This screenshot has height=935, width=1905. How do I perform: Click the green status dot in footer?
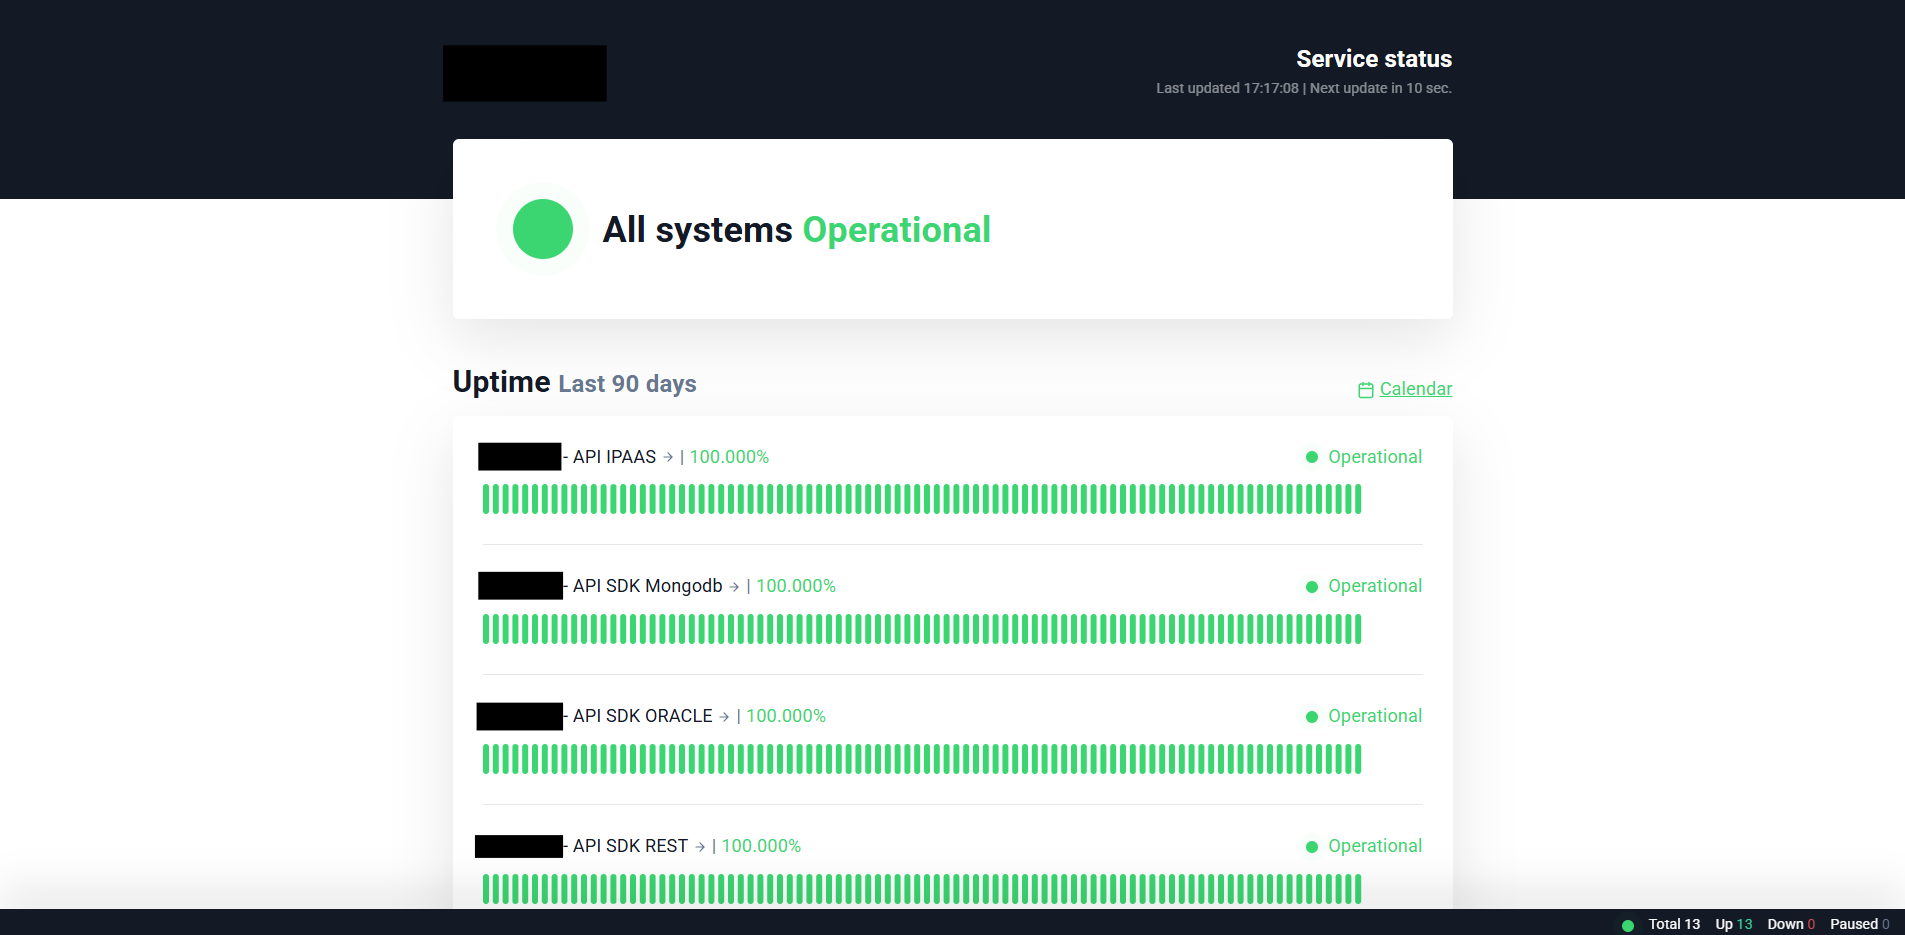1628,925
